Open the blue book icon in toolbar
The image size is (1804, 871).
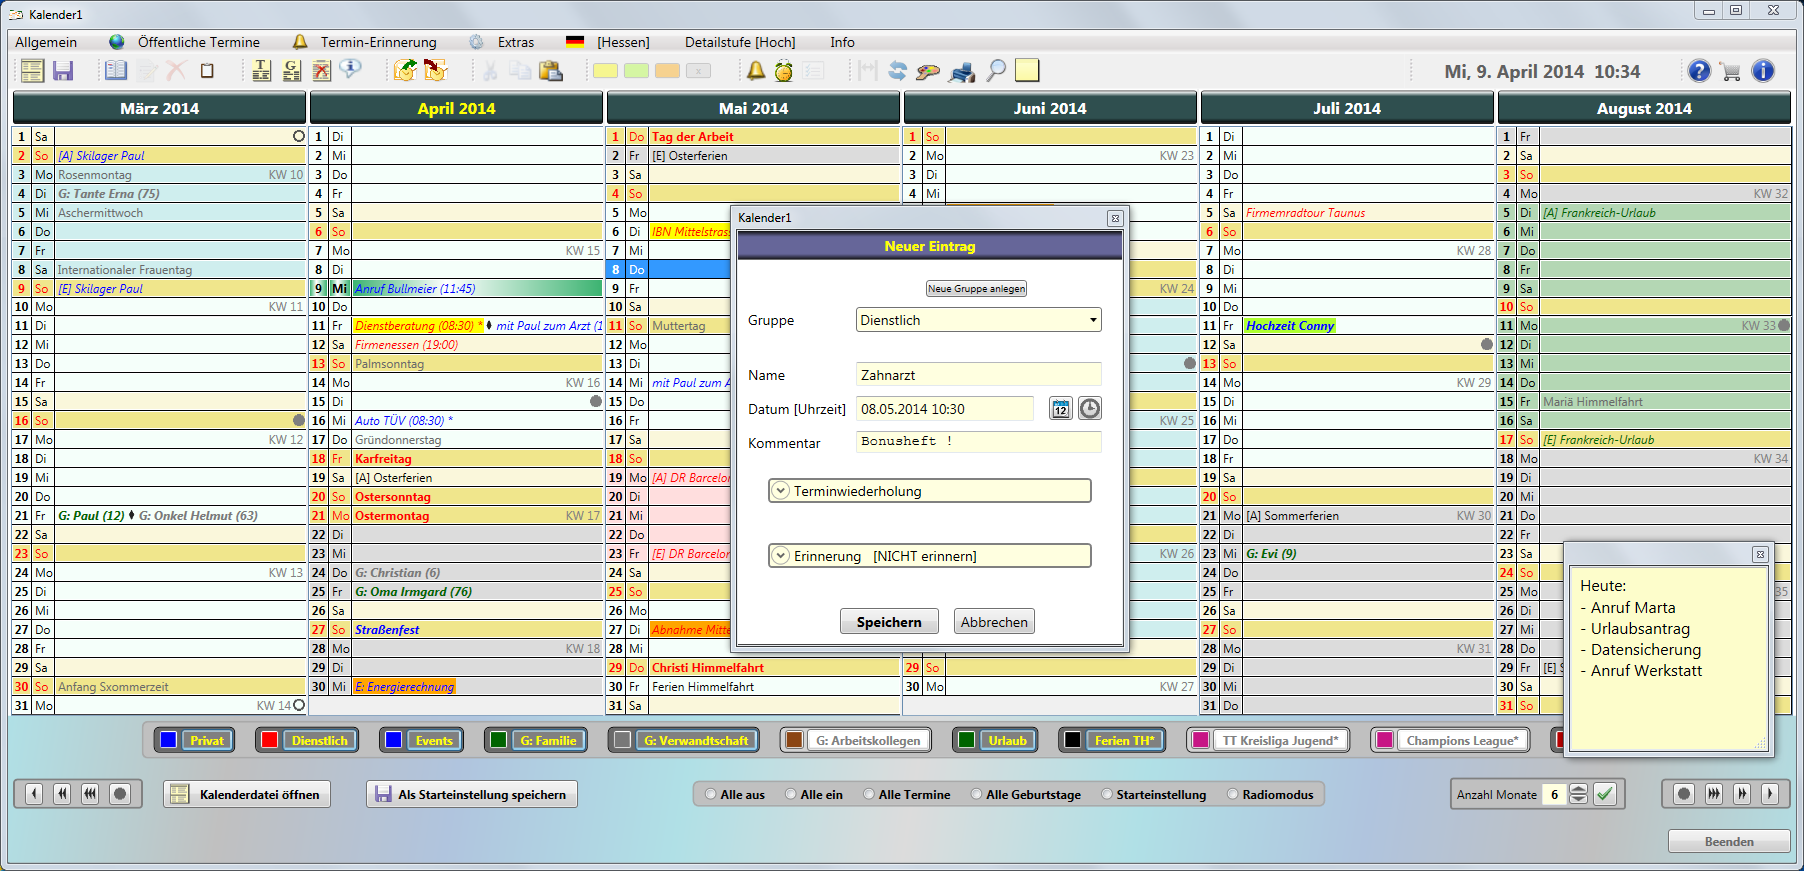tap(116, 71)
